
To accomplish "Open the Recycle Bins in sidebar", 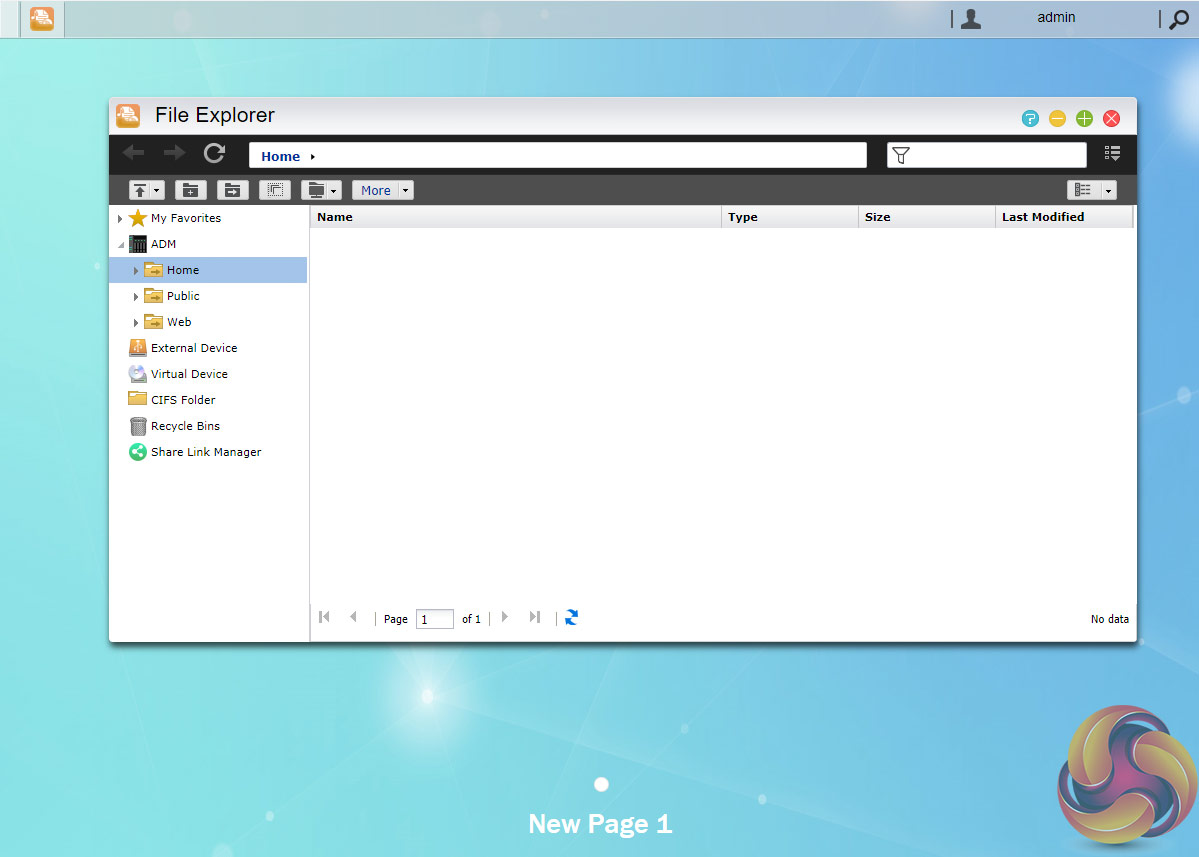I will click(x=185, y=426).
